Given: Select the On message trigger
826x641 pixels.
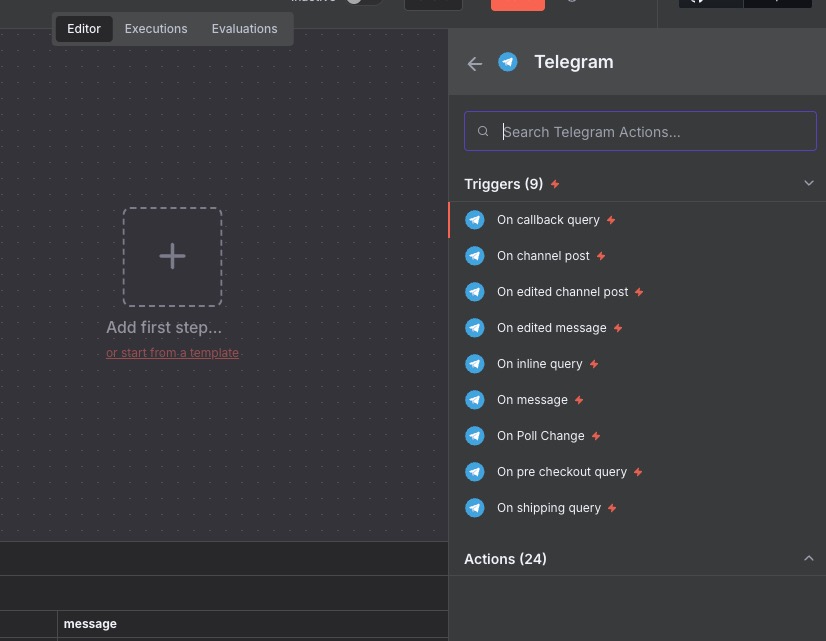Looking at the screenshot, I should 637,400.
